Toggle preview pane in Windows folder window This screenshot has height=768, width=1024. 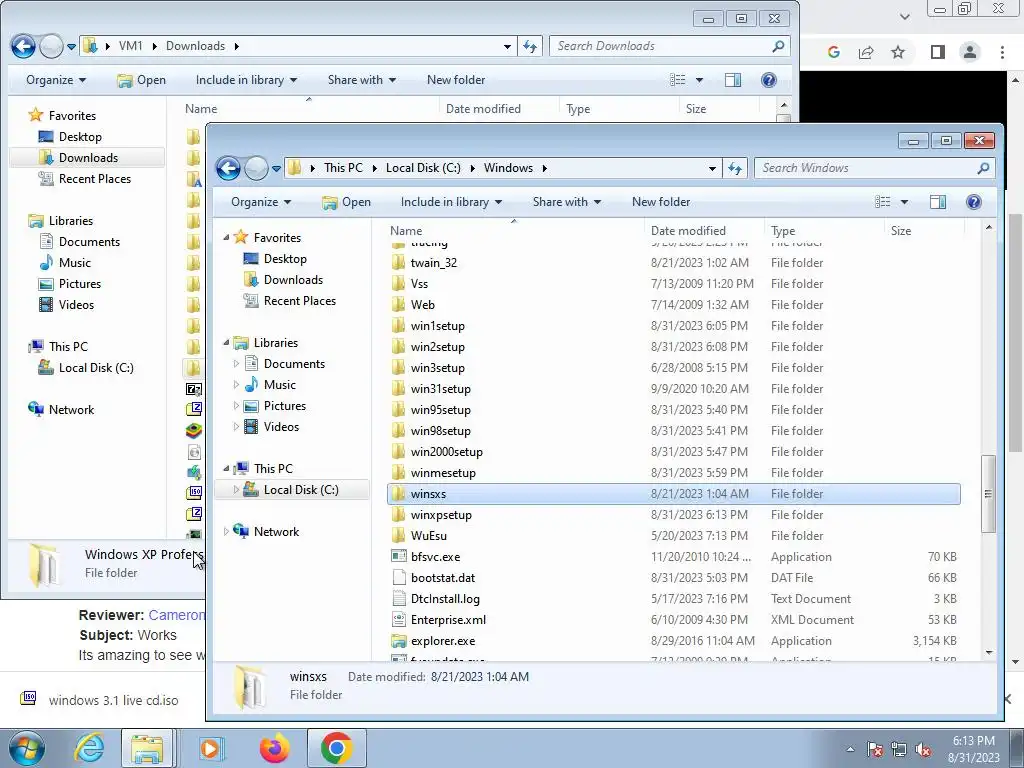point(938,202)
